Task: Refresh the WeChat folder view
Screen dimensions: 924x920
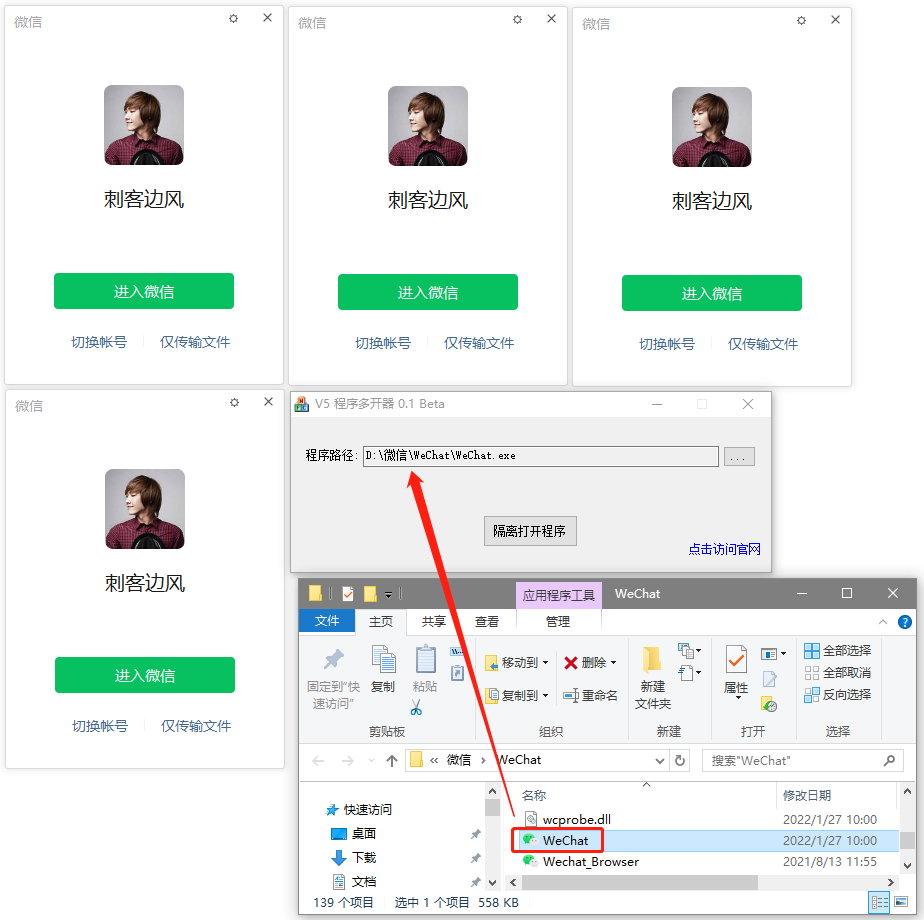Action: pos(679,760)
